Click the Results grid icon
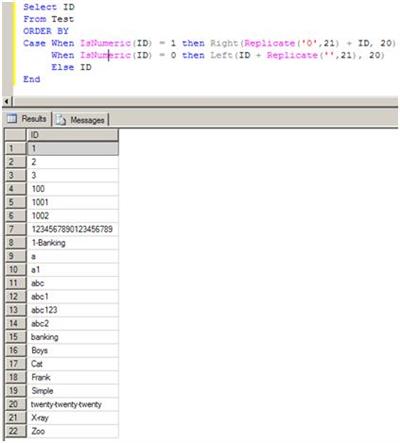The image size is (400, 443). (x=12, y=118)
